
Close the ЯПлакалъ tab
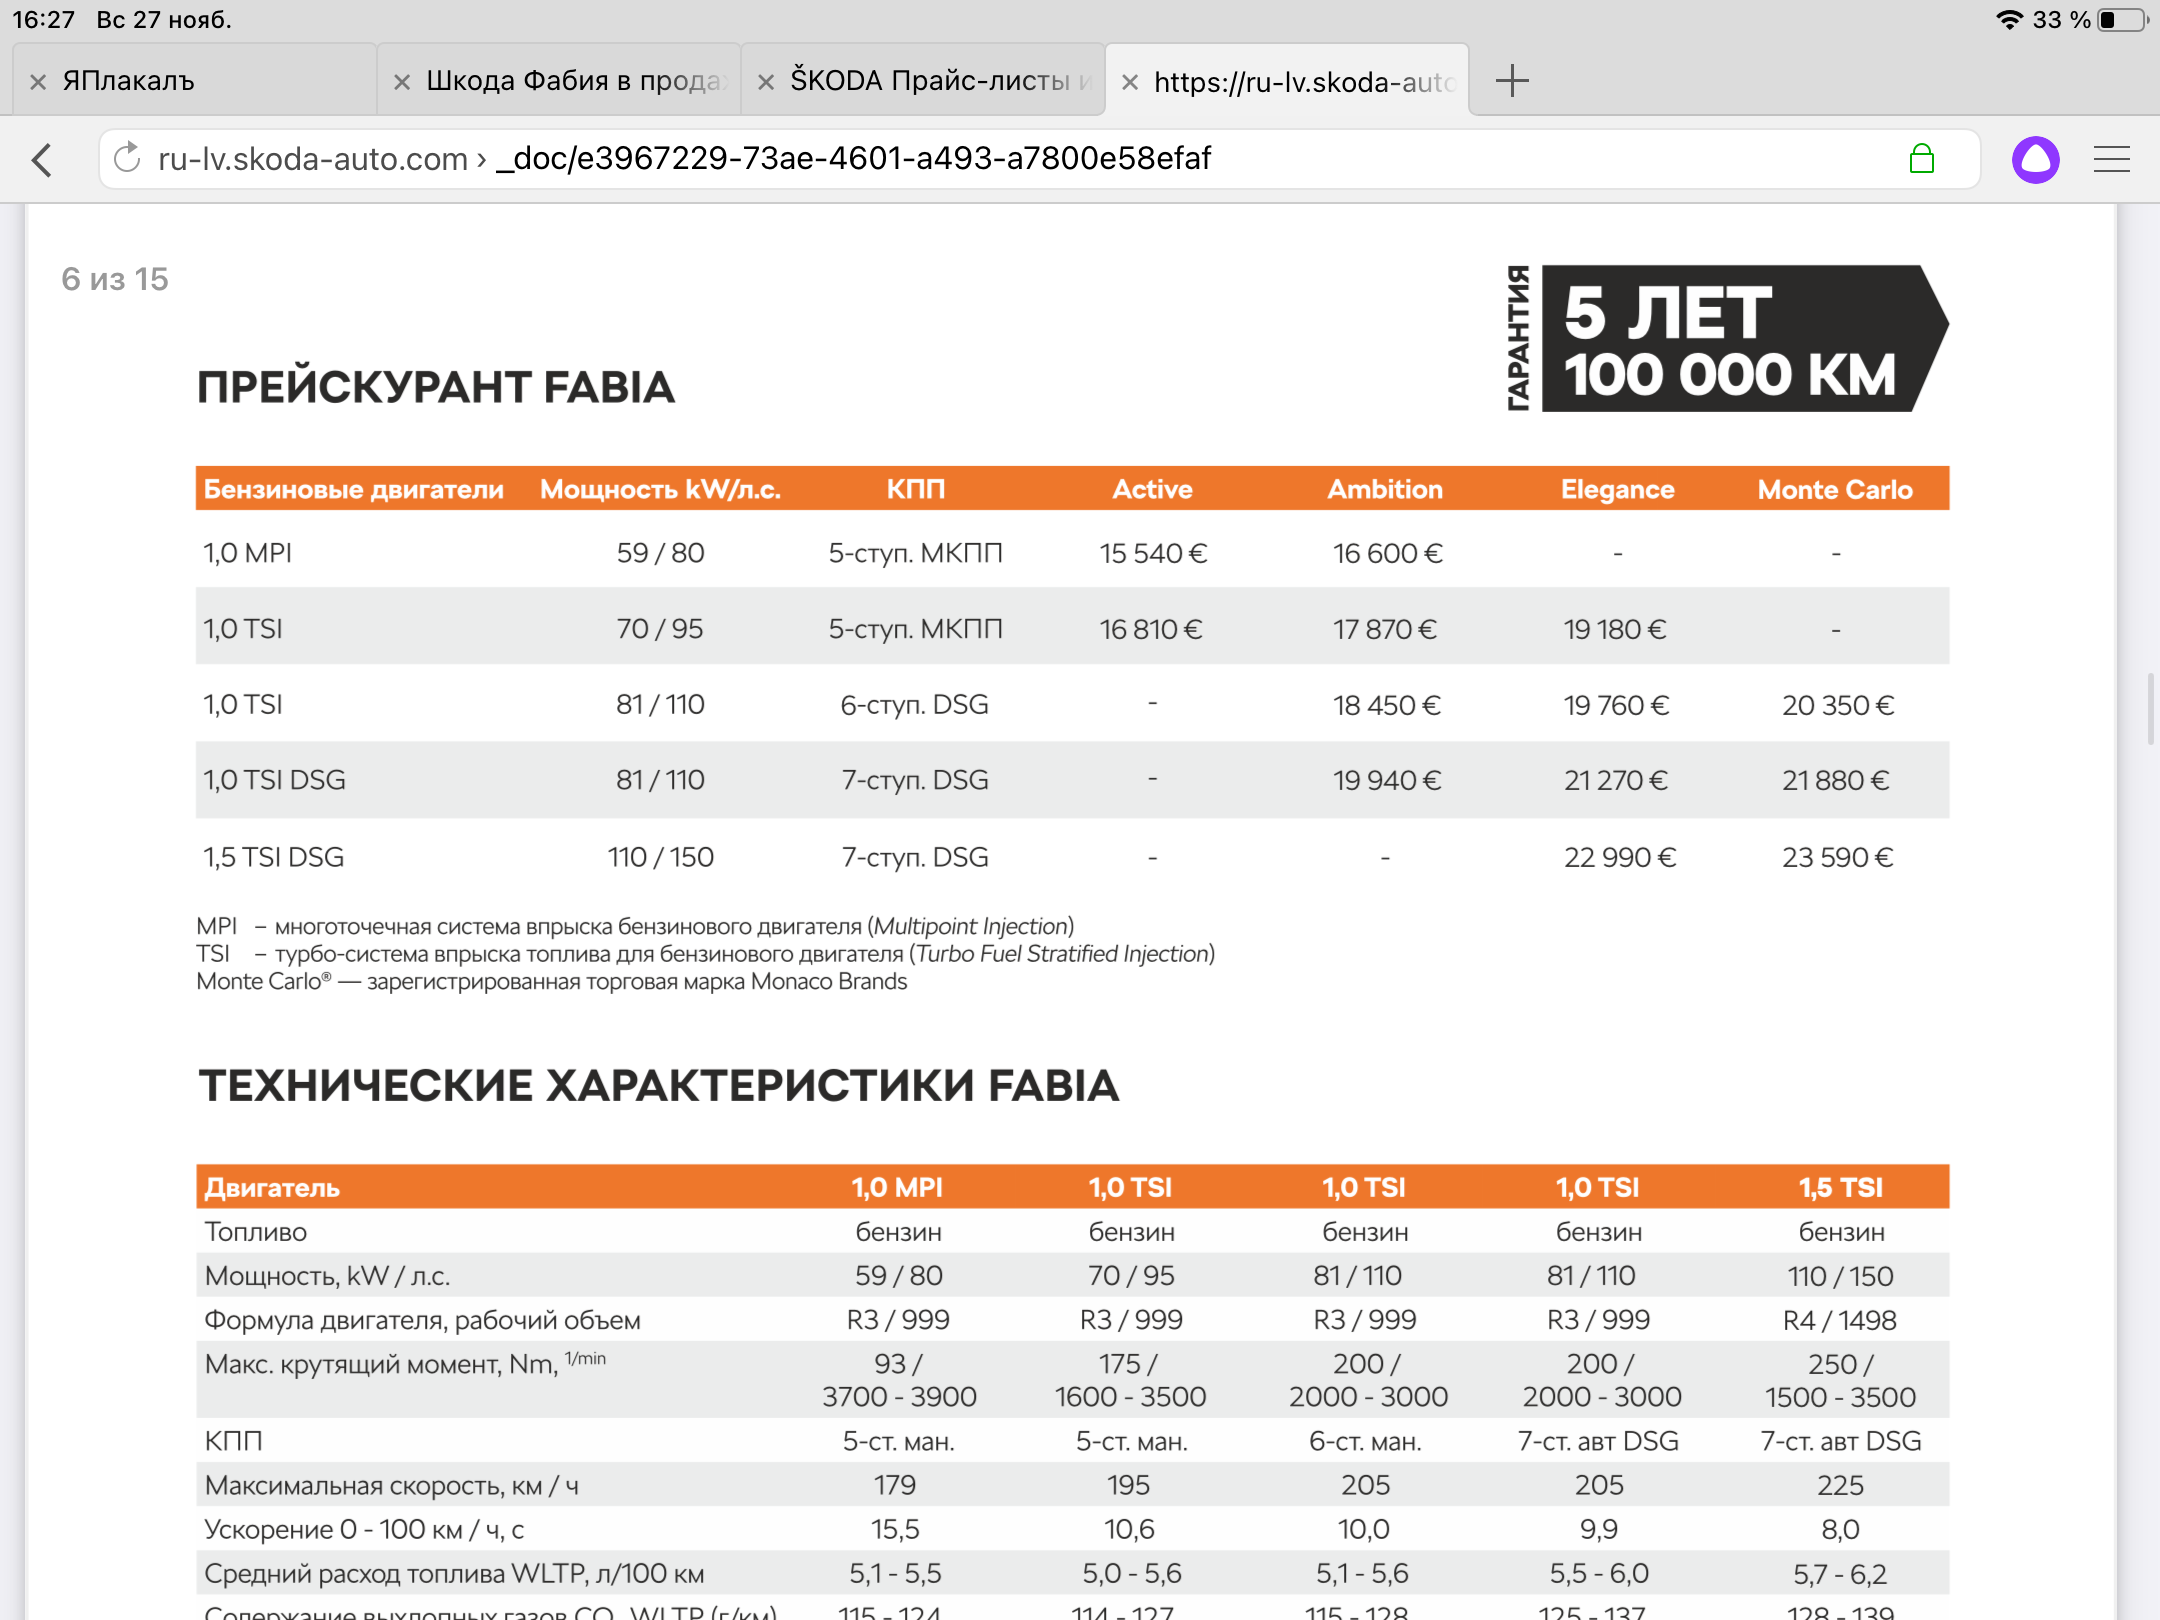pyautogui.click(x=38, y=82)
